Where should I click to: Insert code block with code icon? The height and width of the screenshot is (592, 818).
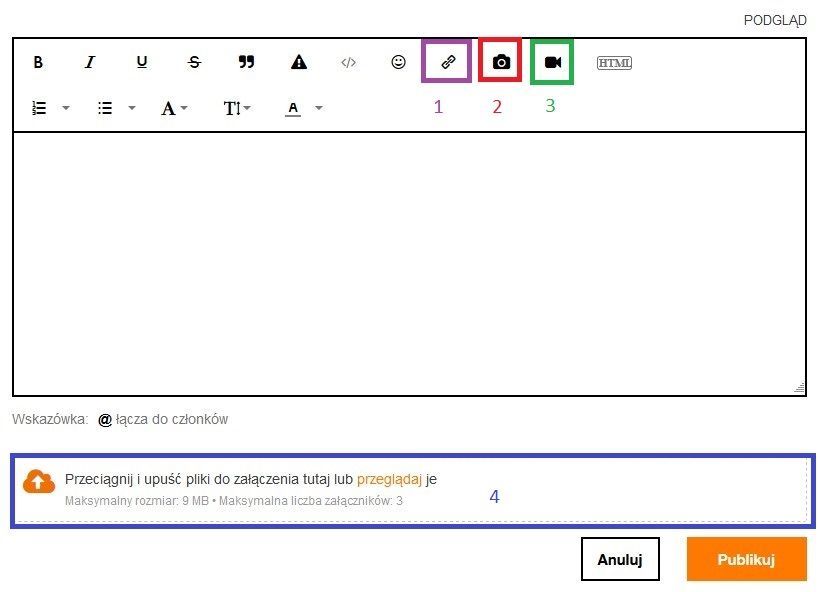coord(348,62)
